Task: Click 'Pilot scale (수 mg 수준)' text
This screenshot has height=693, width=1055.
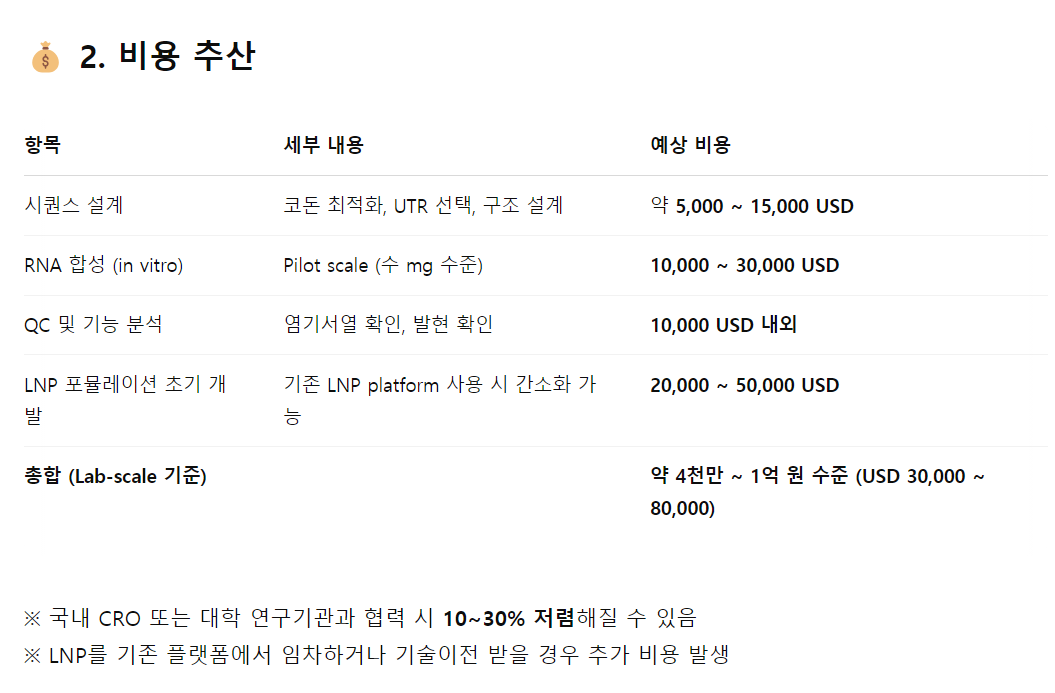Action: tap(383, 265)
